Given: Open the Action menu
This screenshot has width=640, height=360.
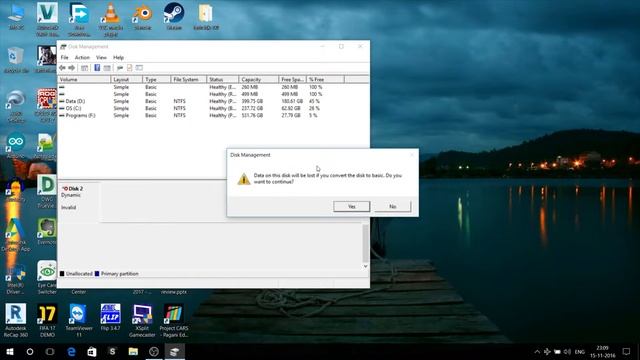Looking at the screenshot, I should point(82,58).
